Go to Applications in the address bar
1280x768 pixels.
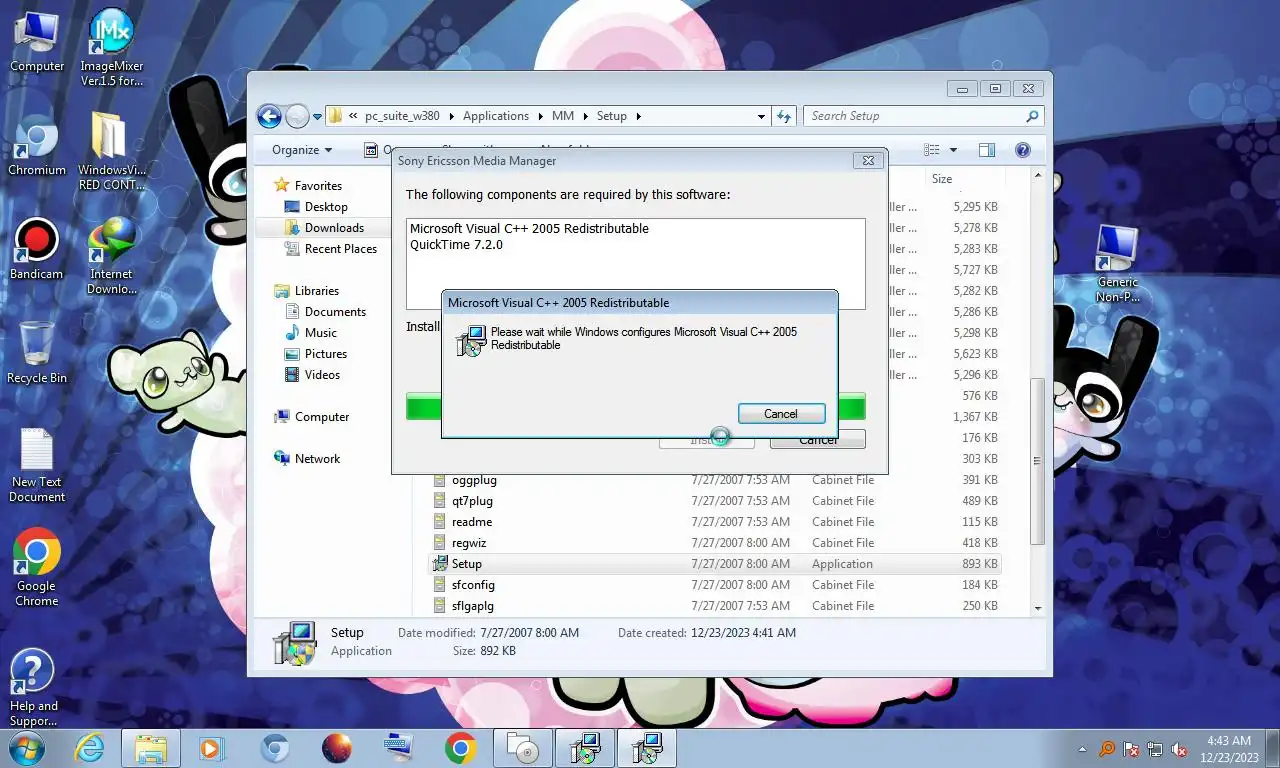[496, 116]
